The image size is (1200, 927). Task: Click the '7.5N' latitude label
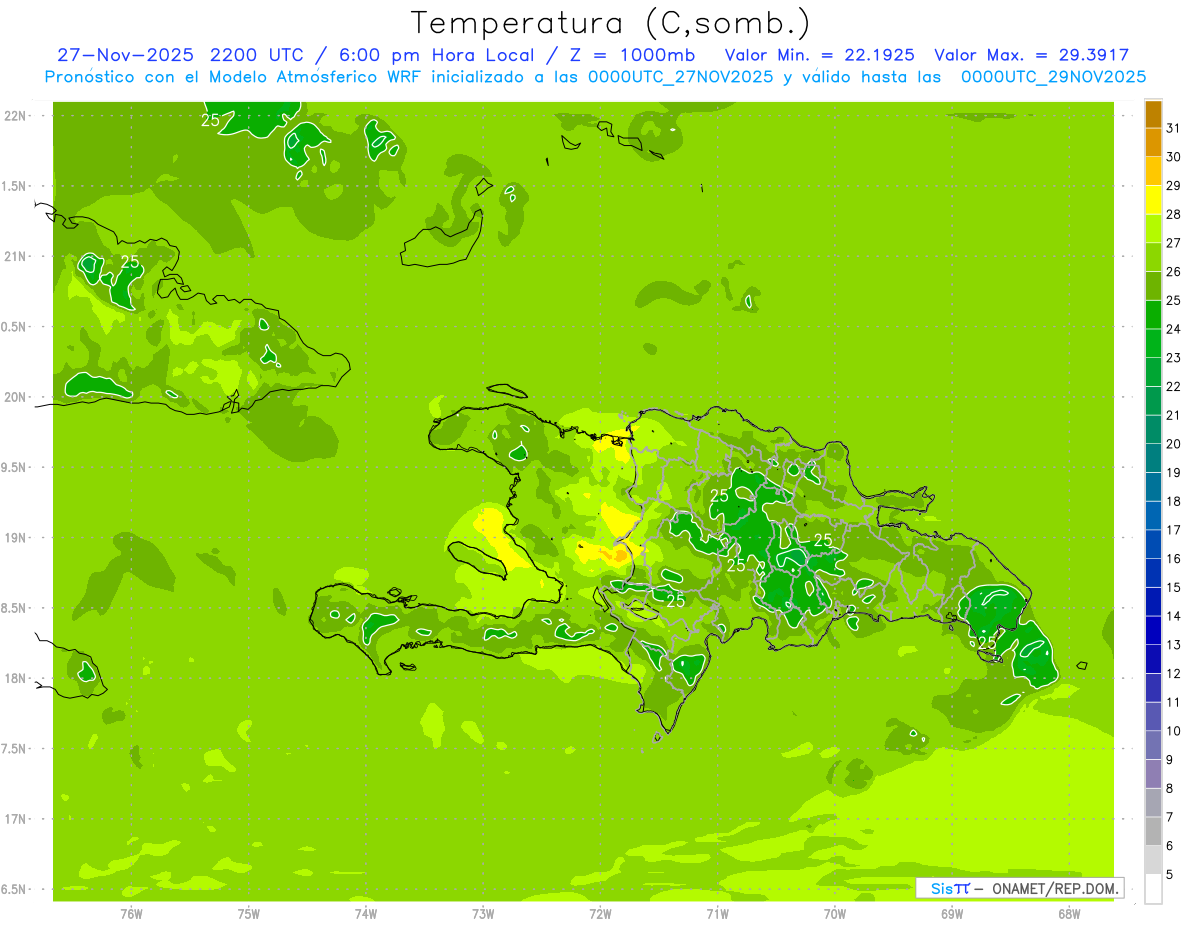[x=15, y=749]
